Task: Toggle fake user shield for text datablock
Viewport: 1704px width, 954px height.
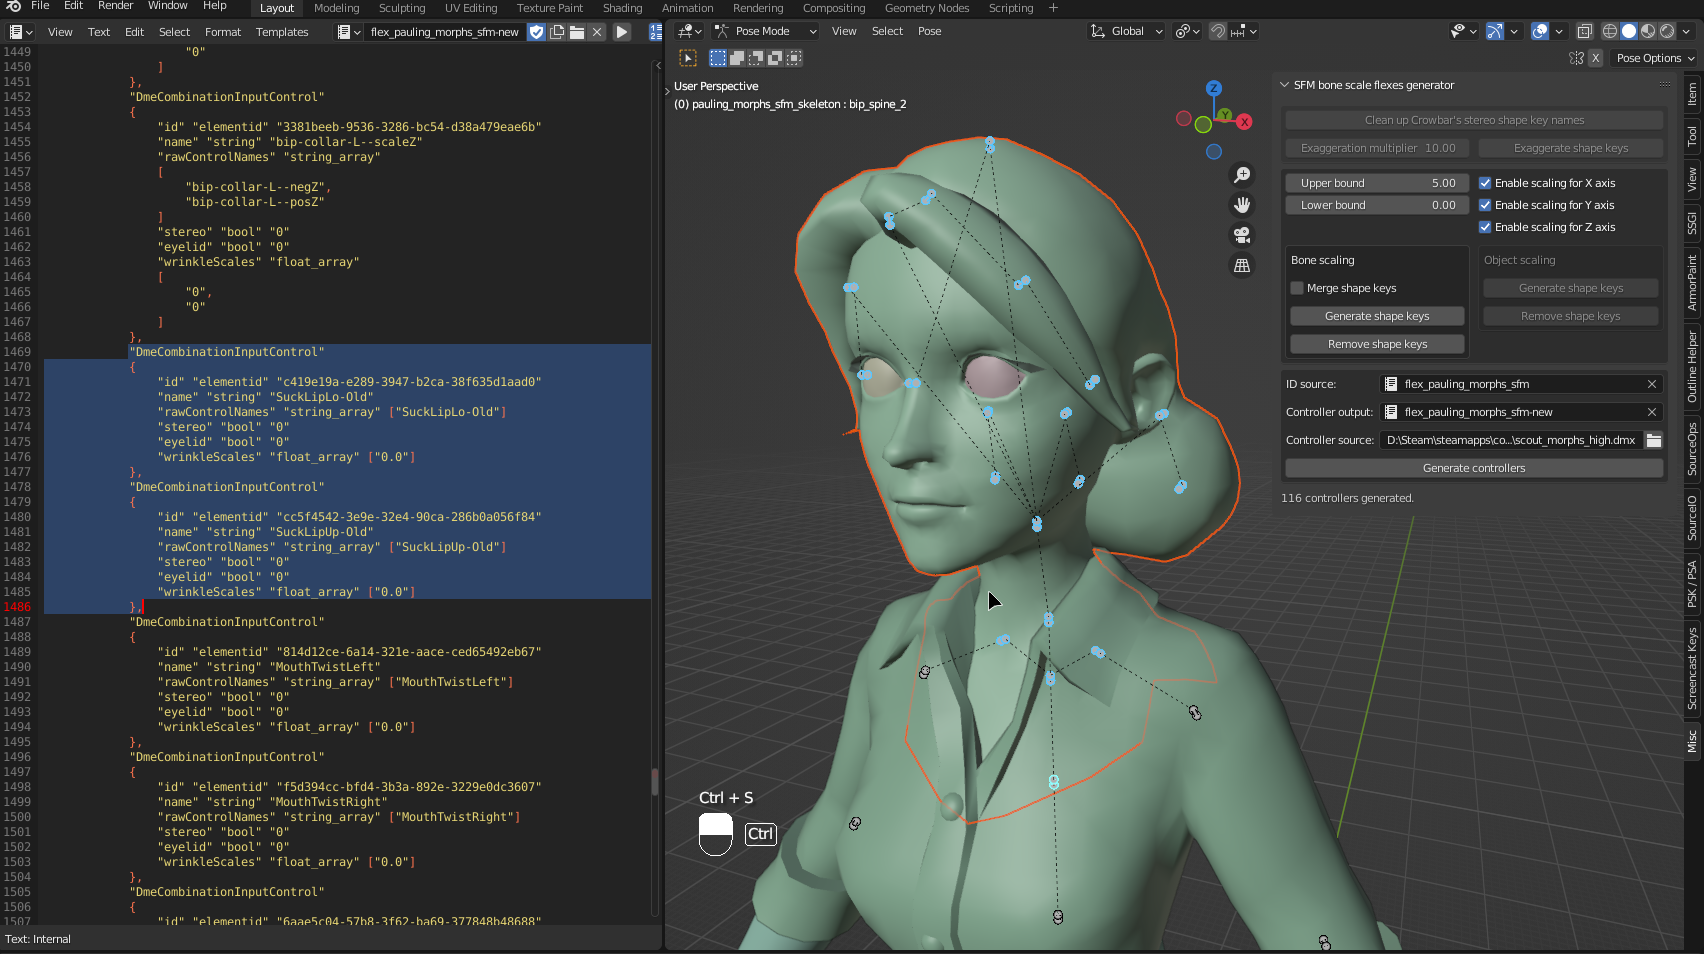Action: (537, 32)
